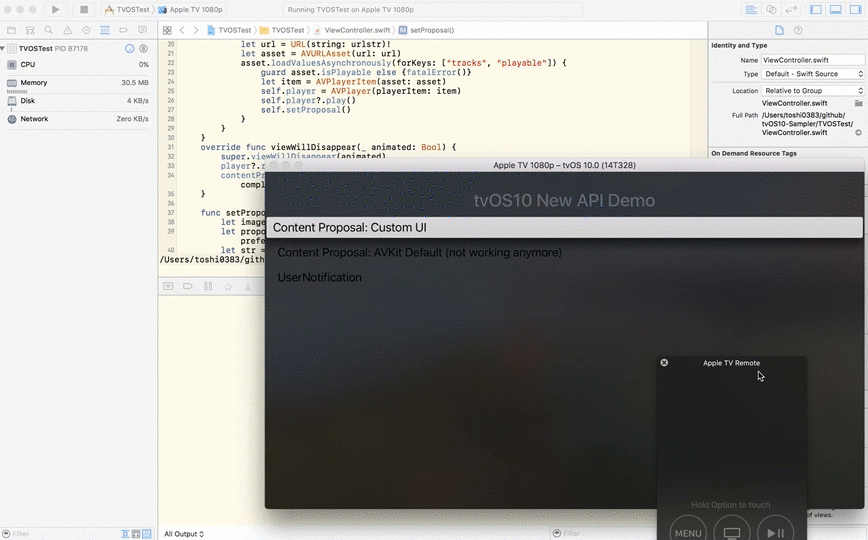Toggle middle view mode button beside navigator Filter
Image resolution: width=868 pixels, height=540 pixels.
[136, 534]
